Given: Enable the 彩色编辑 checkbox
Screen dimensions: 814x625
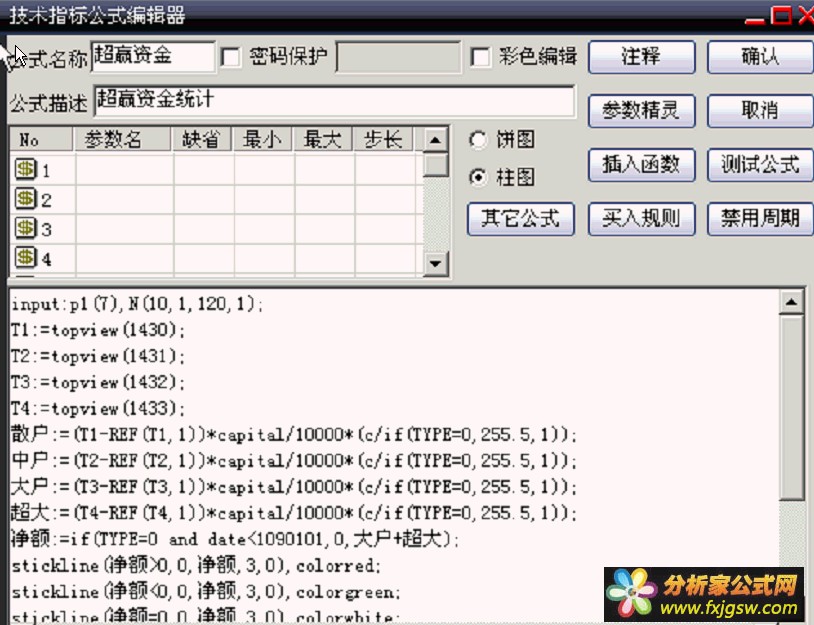Looking at the screenshot, I should (x=480, y=57).
